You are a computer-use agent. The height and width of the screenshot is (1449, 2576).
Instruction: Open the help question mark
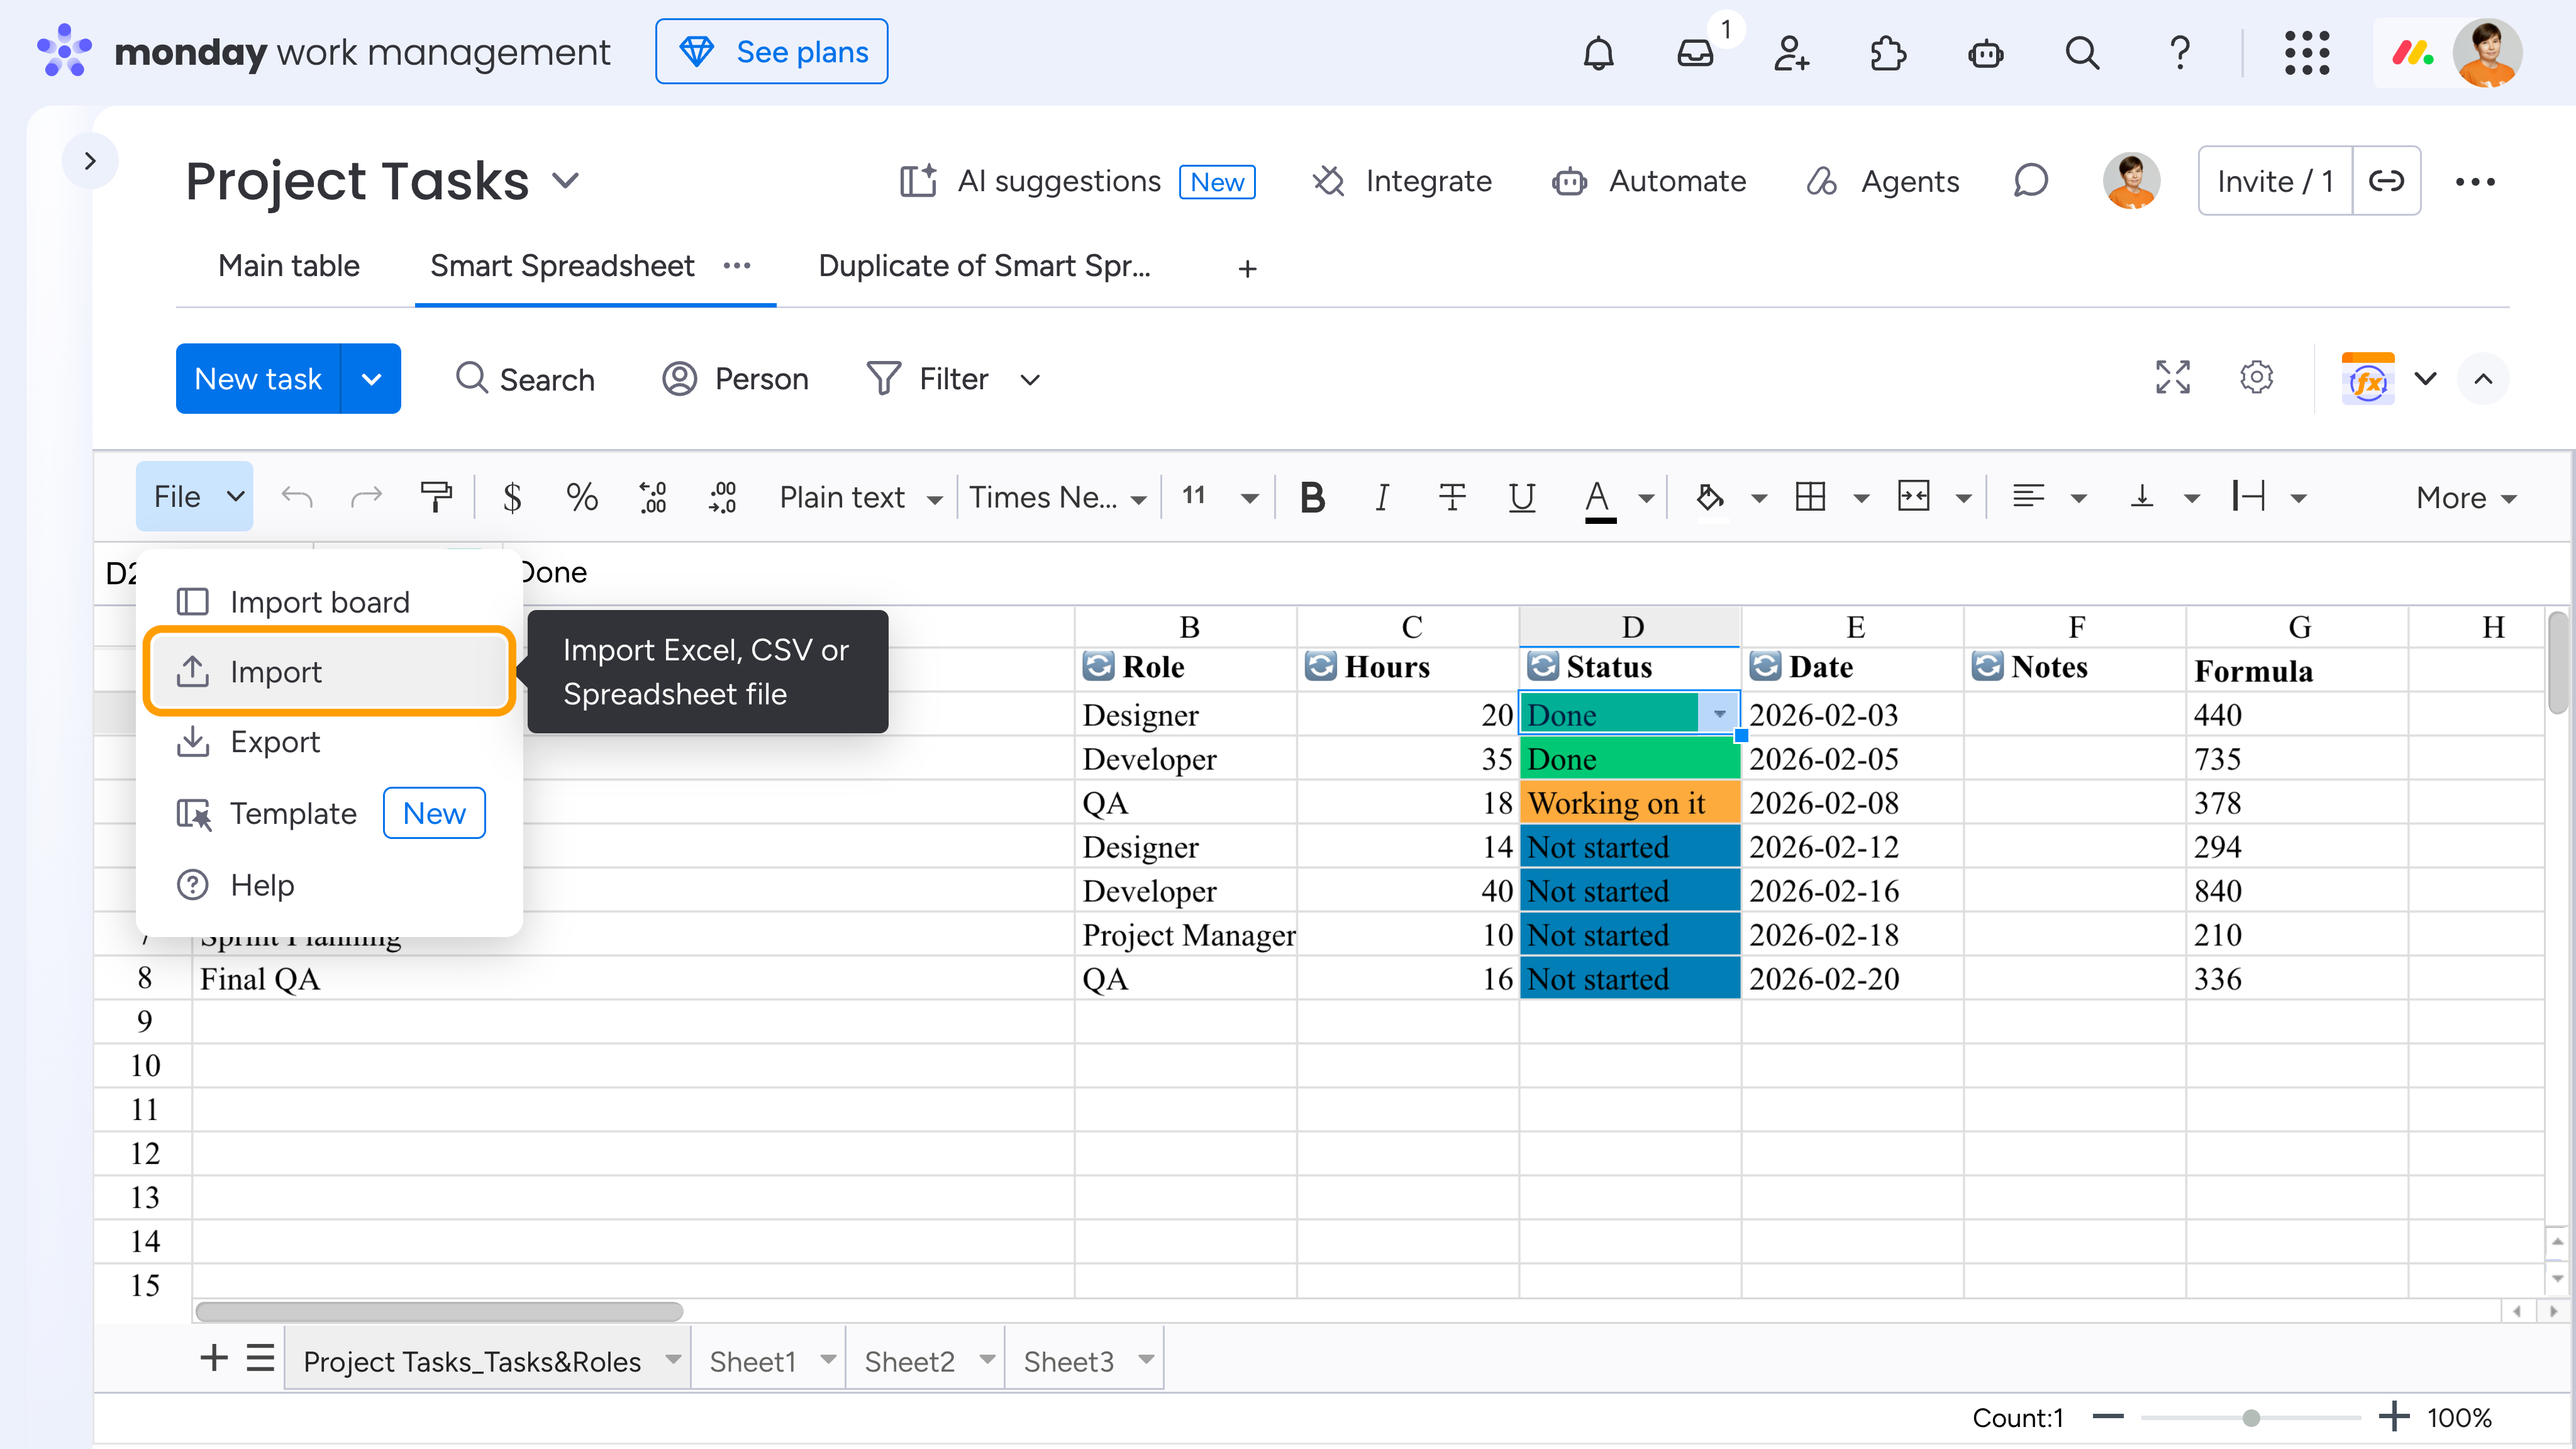click(x=2179, y=52)
